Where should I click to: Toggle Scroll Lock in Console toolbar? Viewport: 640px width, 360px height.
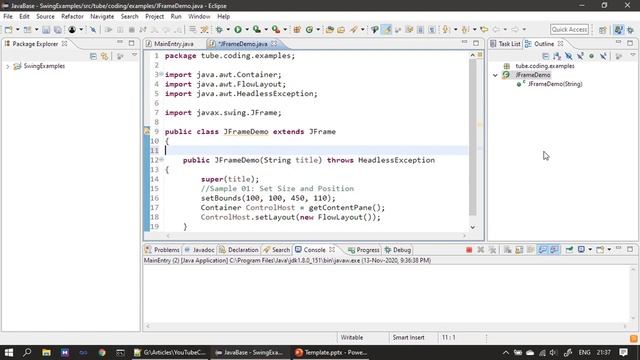pyautogui.click(x=519, y=250)
